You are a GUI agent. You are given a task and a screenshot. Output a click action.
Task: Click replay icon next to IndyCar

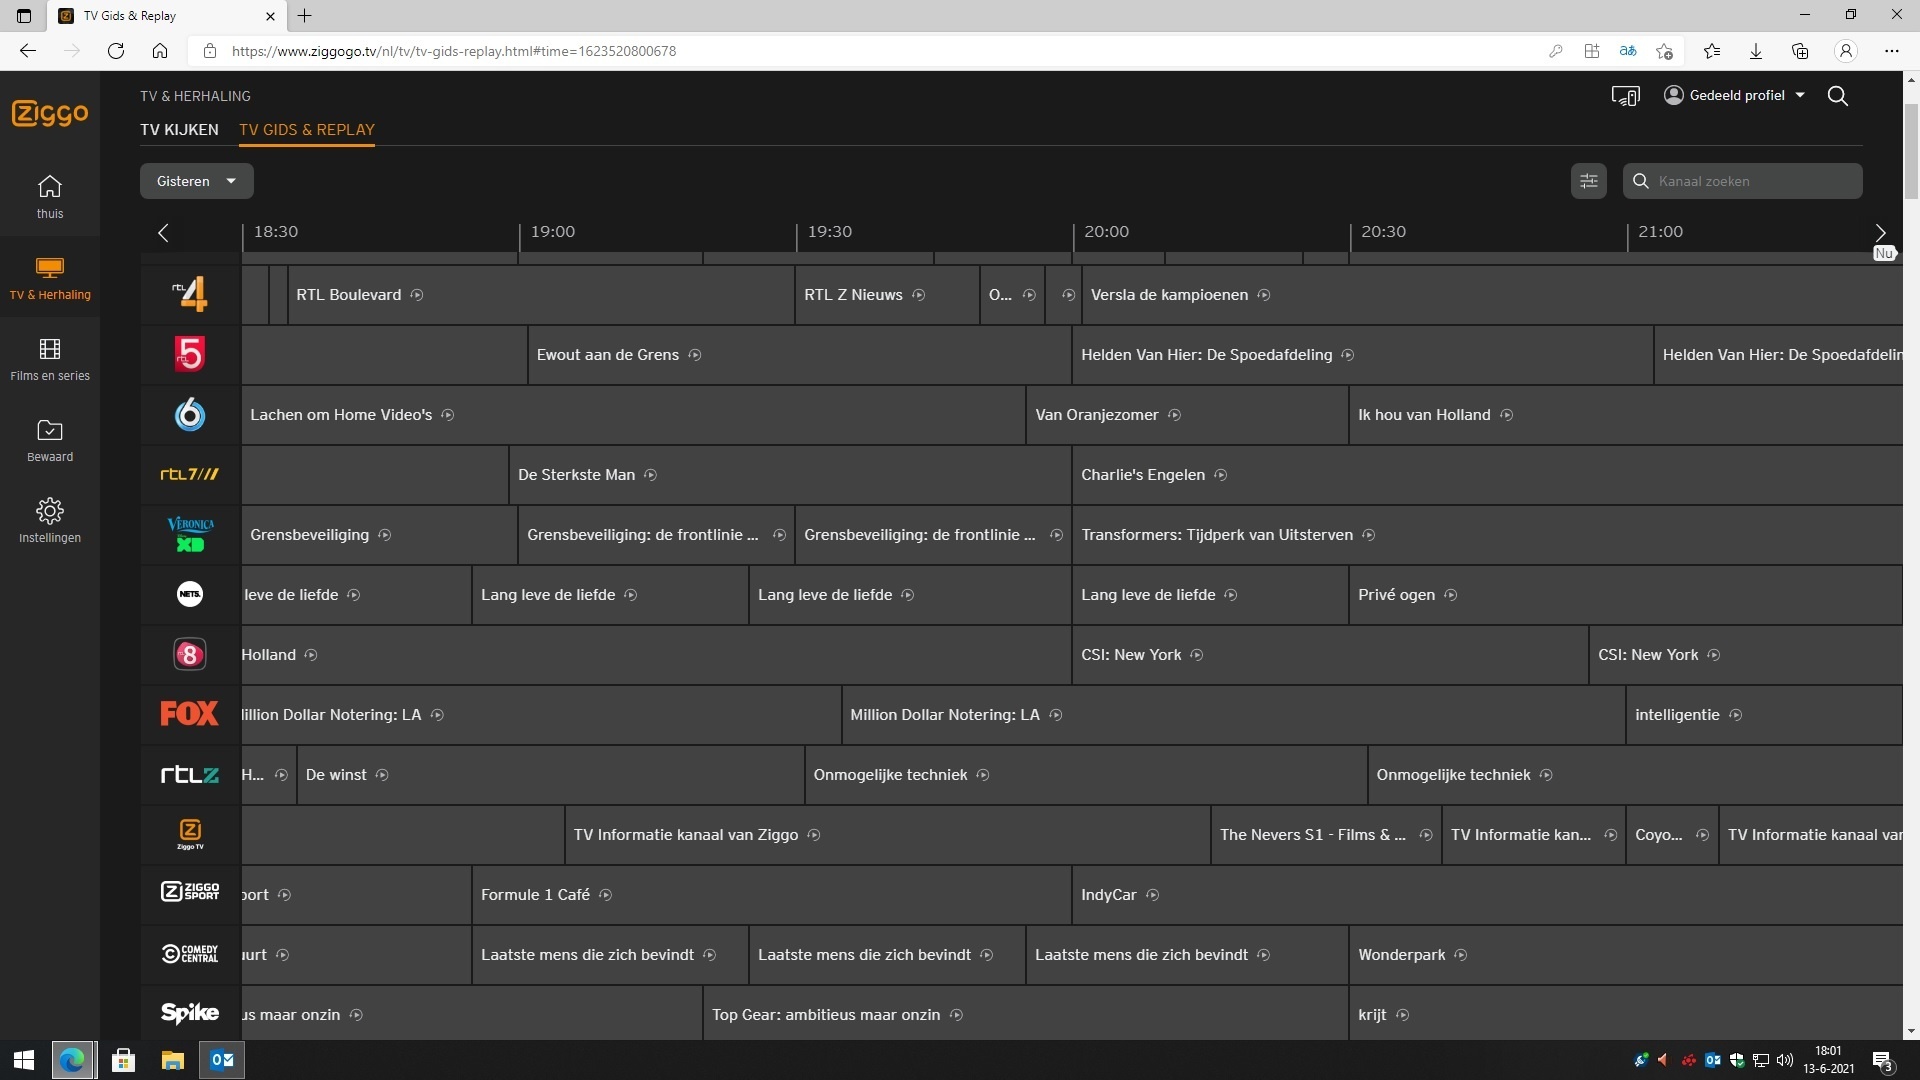pyautogui.click(x=1152, y=895)
